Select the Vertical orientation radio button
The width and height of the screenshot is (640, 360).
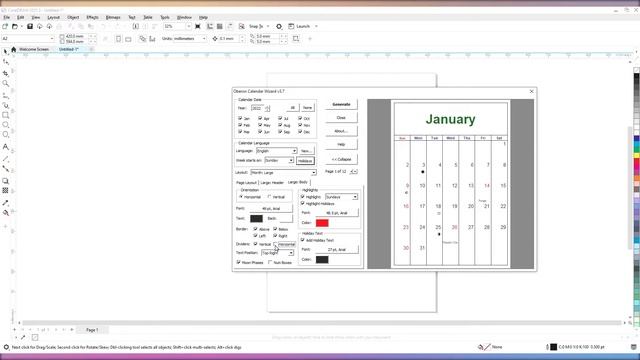(x=269, y=197)
